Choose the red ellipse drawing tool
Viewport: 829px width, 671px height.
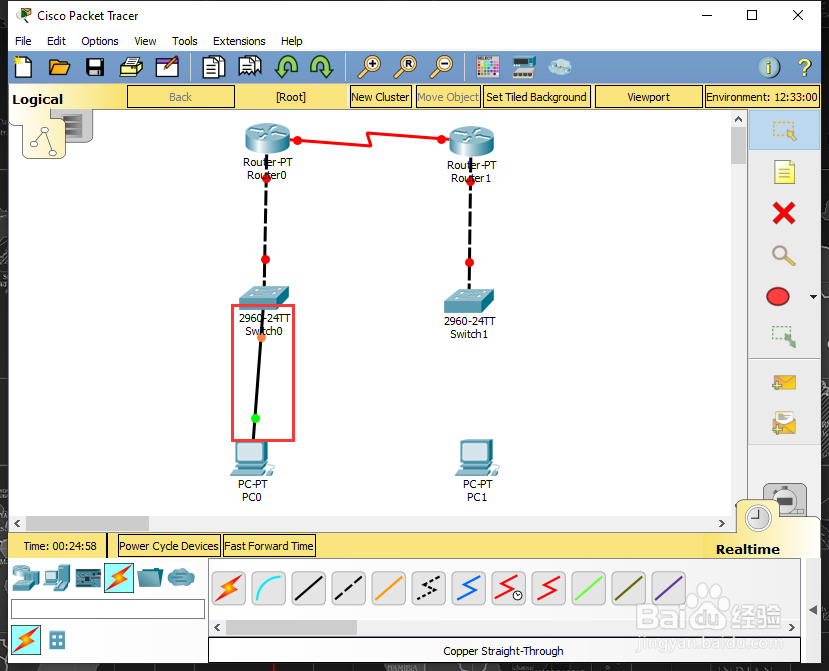(x=778, y=297)
